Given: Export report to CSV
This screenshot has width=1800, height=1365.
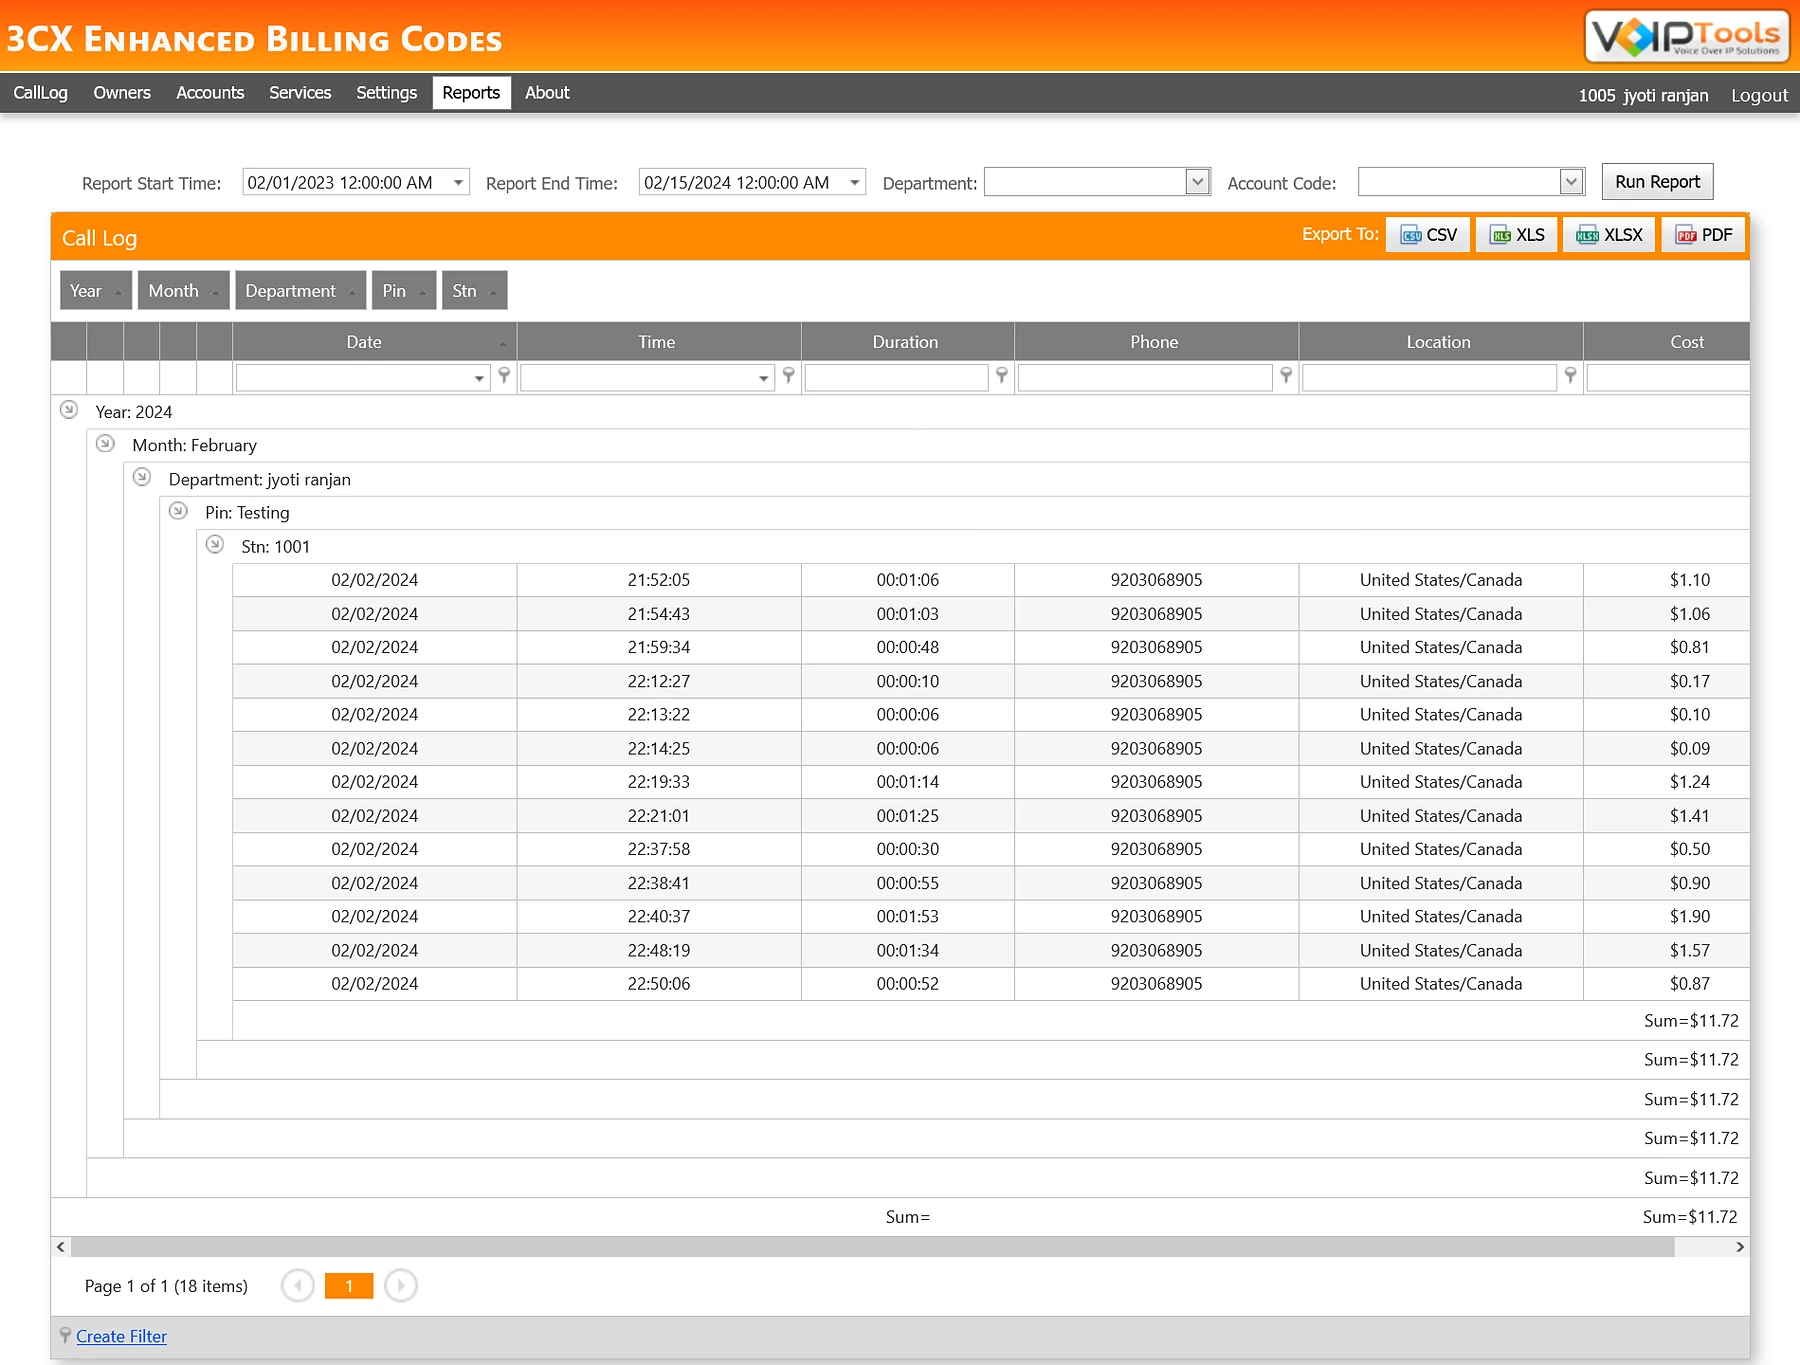Looking at the screenshot, I should tap(1428, 235).
